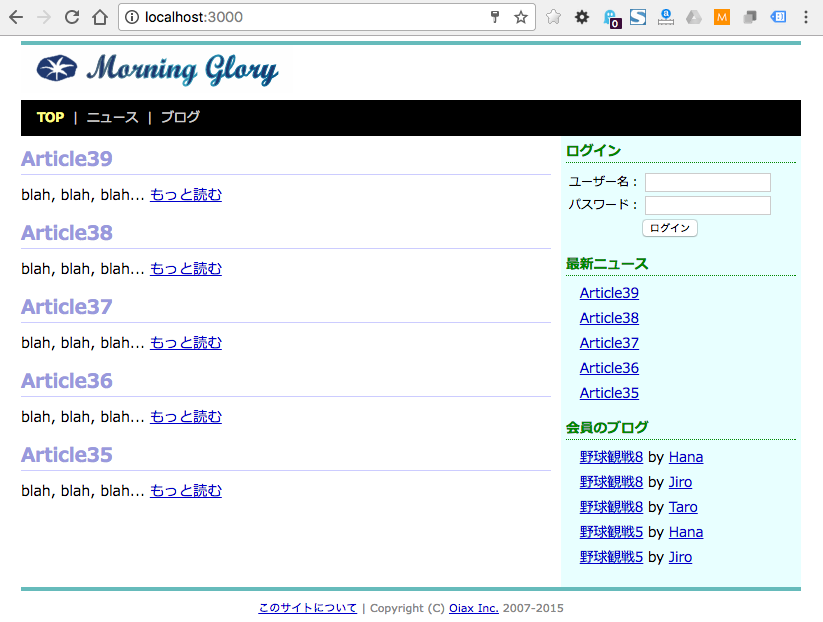The image size is (823, 622).
Task: Click もっと読む under Article36
Action: pos(186,417)
